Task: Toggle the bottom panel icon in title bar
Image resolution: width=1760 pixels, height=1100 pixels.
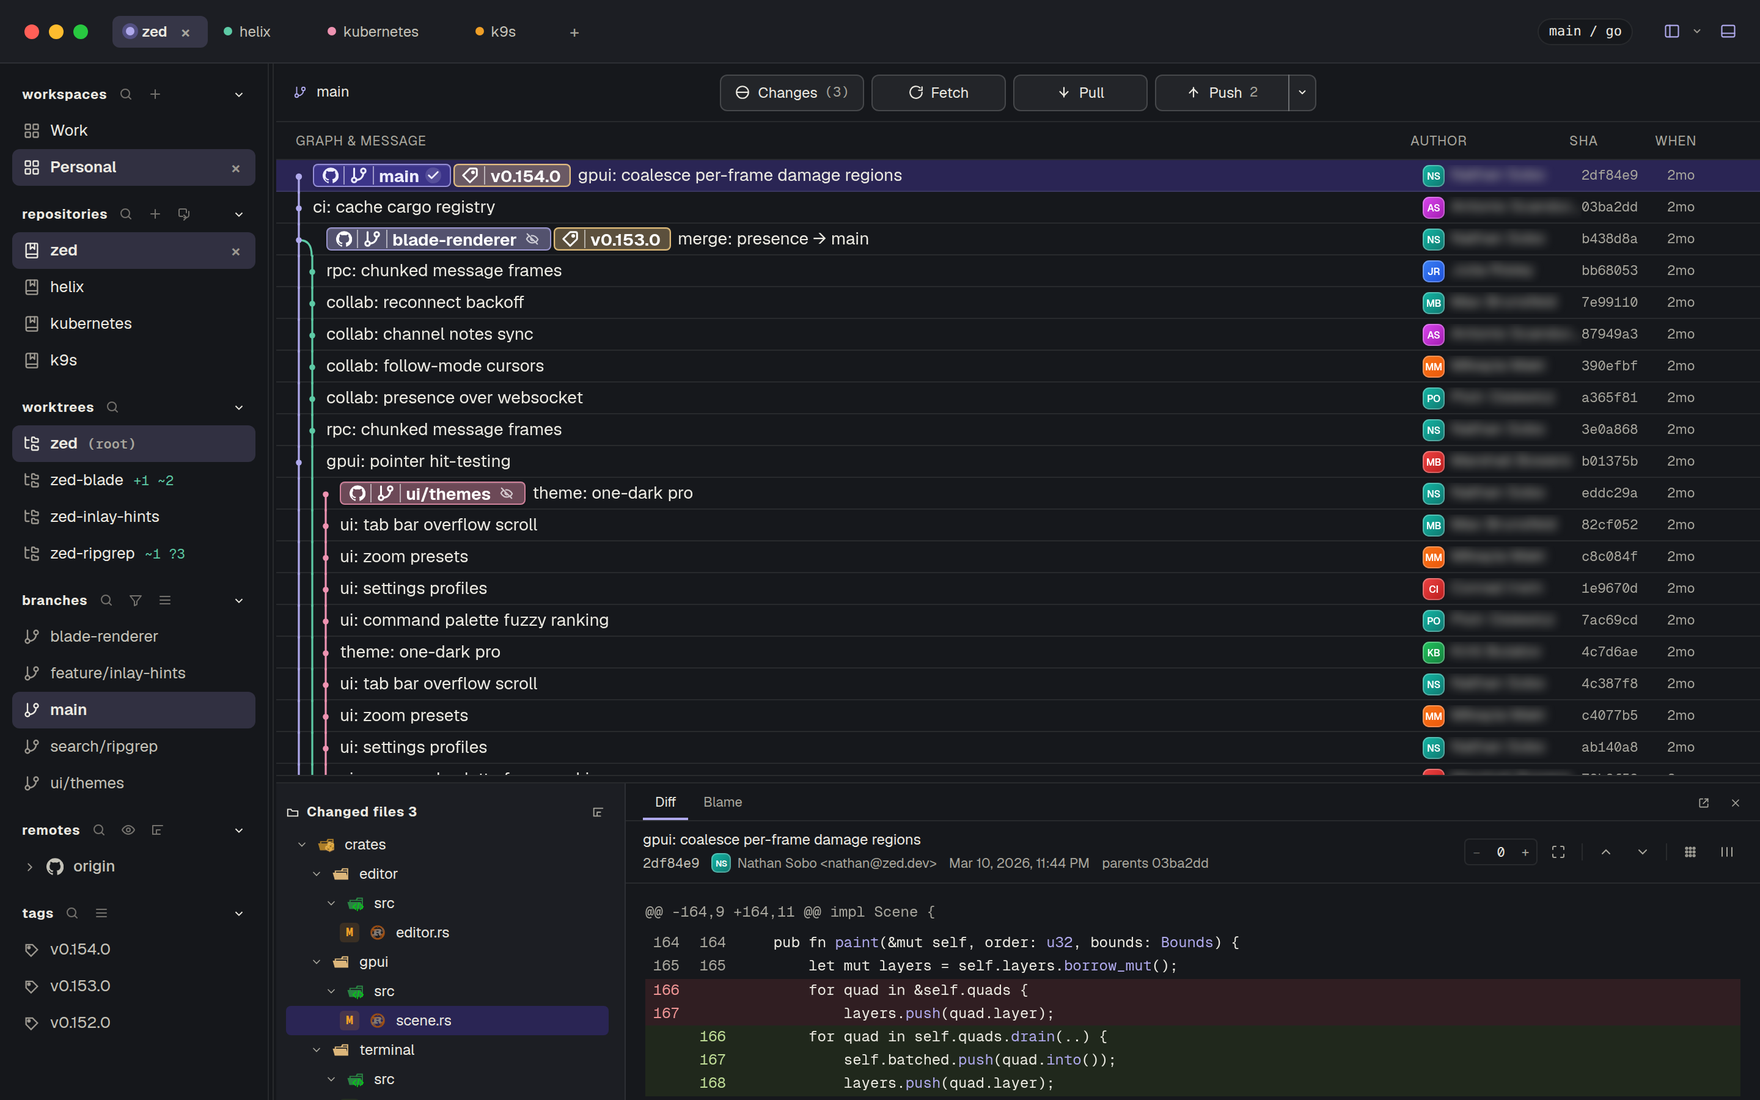Action: pos(1728,31)
